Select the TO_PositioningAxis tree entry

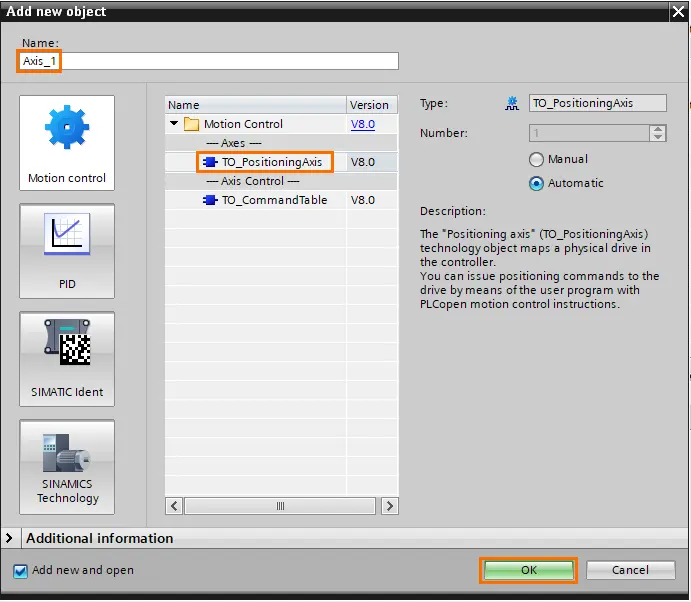[272, 162]
